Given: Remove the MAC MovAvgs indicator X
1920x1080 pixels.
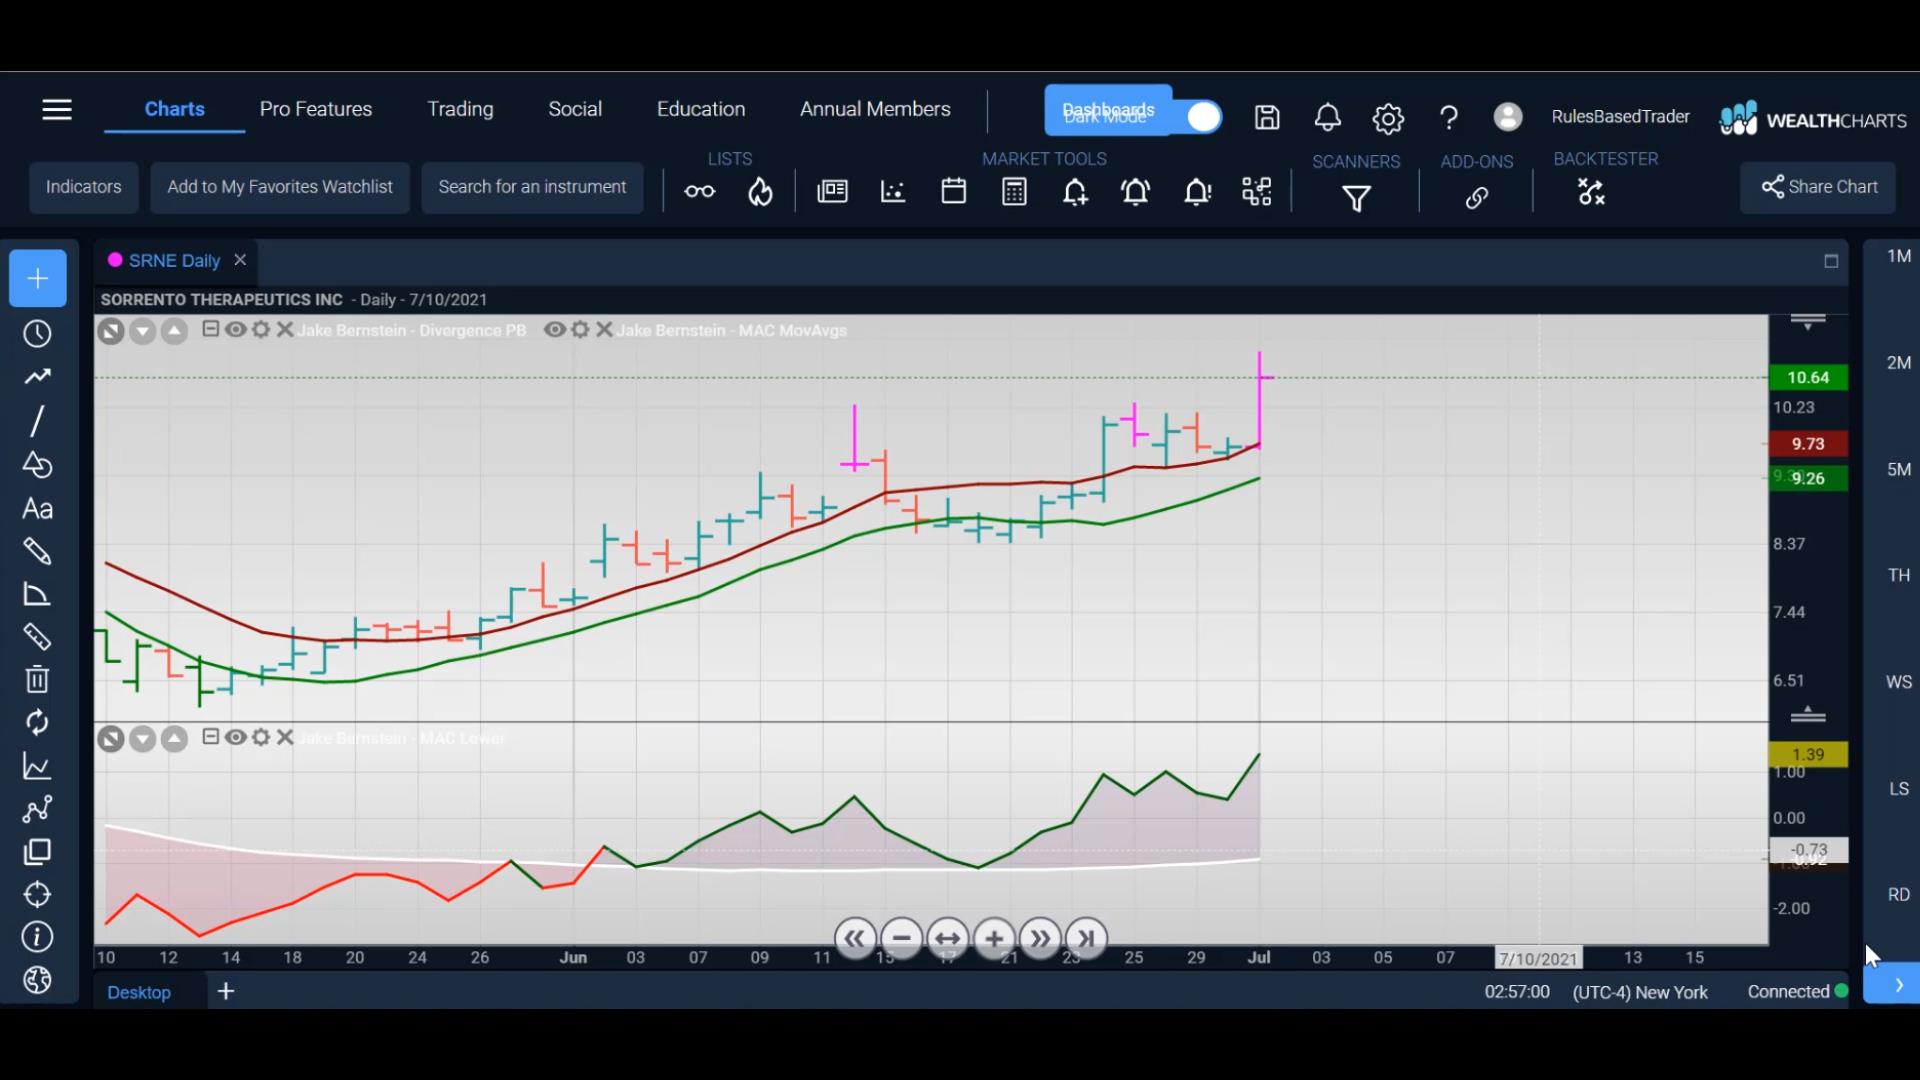Looking at the screenshot, I should [x=604, y=329].
